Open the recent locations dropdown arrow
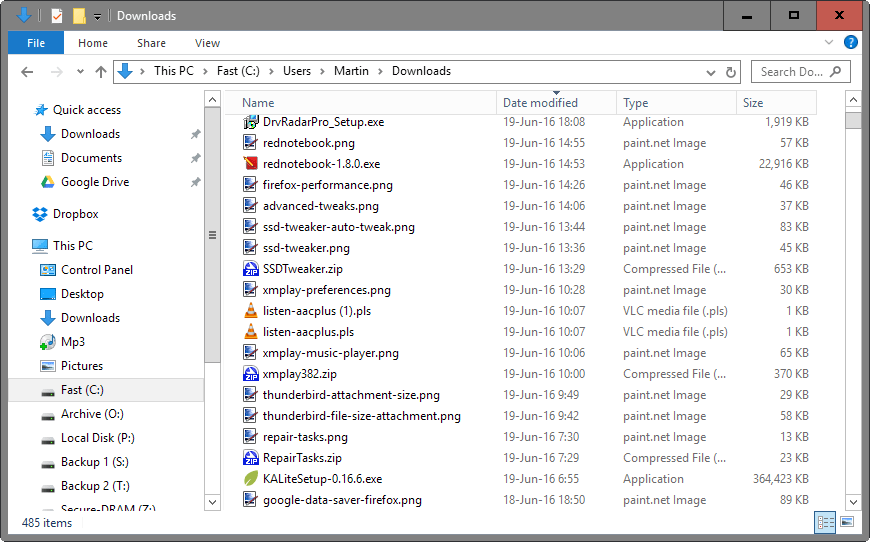This screenshot has width=870, height=542. pyautogui.click(x=80, y=72)
